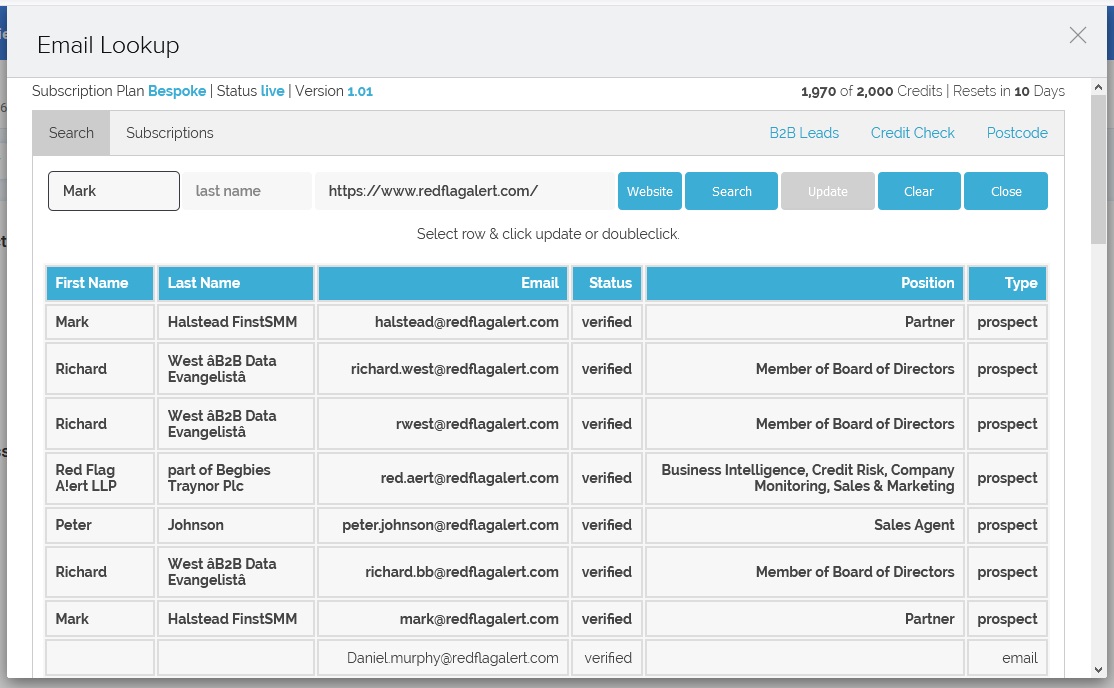Screen dimensions: 1114x688
Task: Reset the form with Clear button
Action: tap(919, 190)
